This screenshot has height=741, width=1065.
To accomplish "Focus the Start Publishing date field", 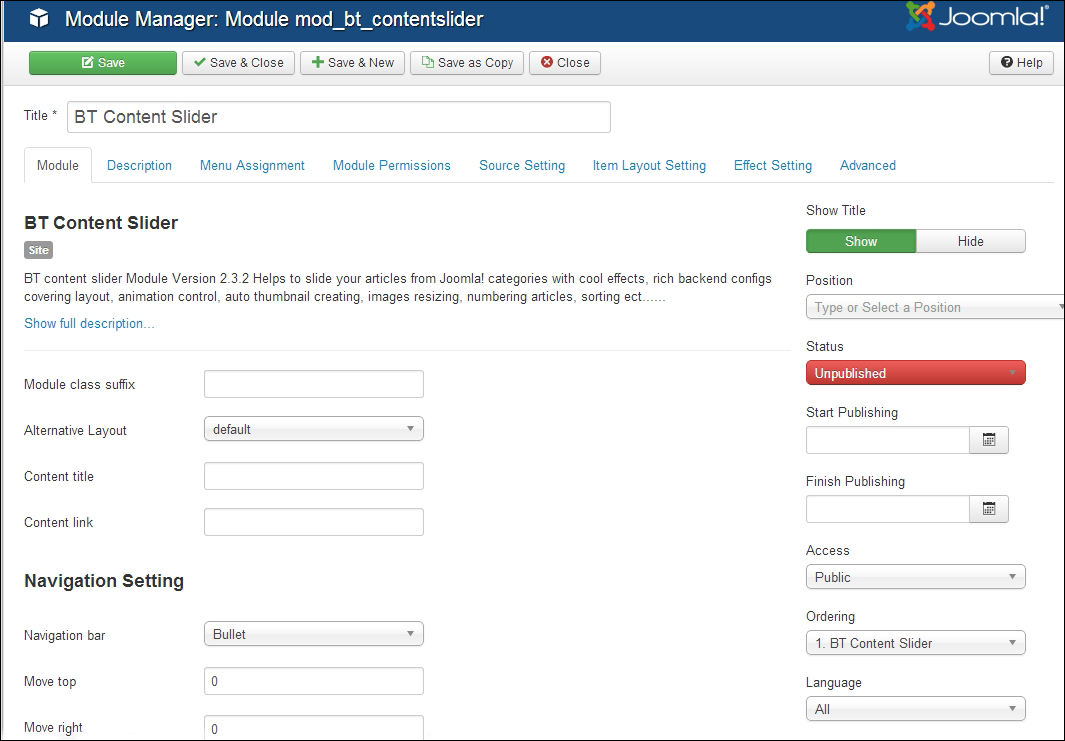I will click(x=888, y=440).
